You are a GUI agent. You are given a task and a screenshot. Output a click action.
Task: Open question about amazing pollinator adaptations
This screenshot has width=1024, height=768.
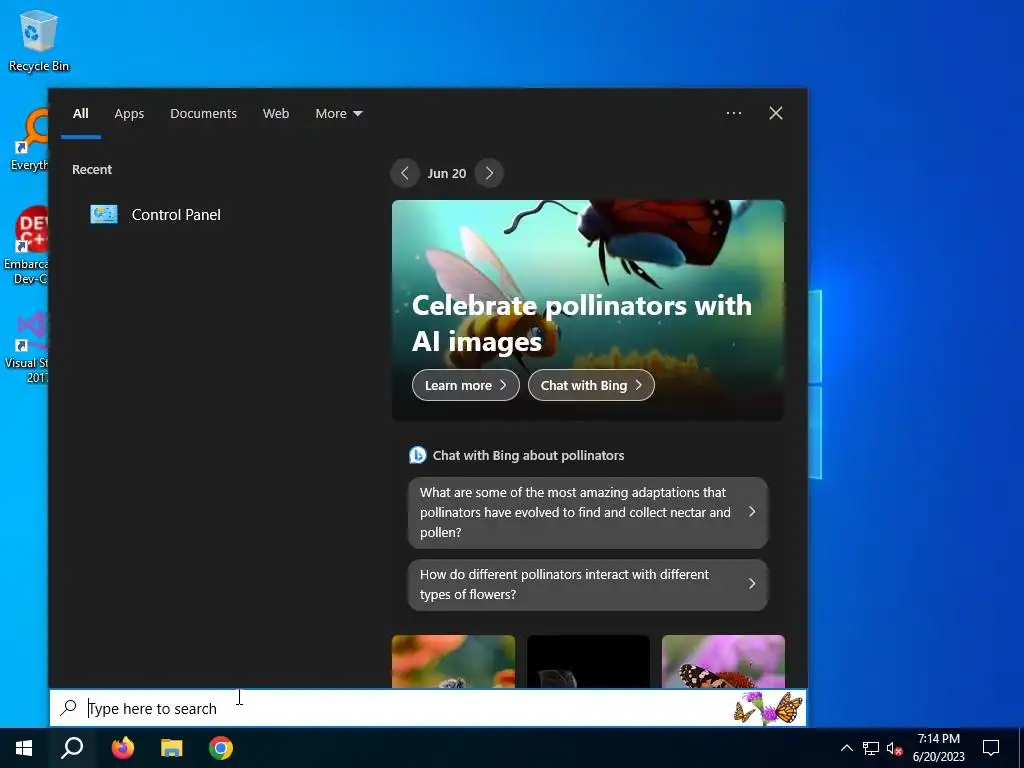click(x=588, y=513)
